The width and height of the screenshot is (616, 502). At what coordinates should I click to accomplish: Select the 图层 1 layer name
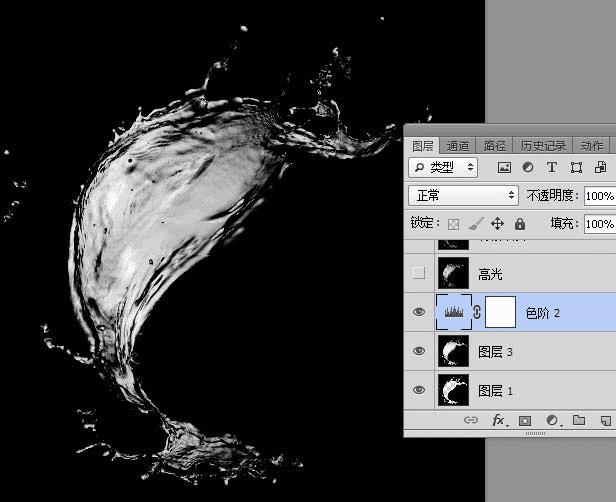pos(495,391)
